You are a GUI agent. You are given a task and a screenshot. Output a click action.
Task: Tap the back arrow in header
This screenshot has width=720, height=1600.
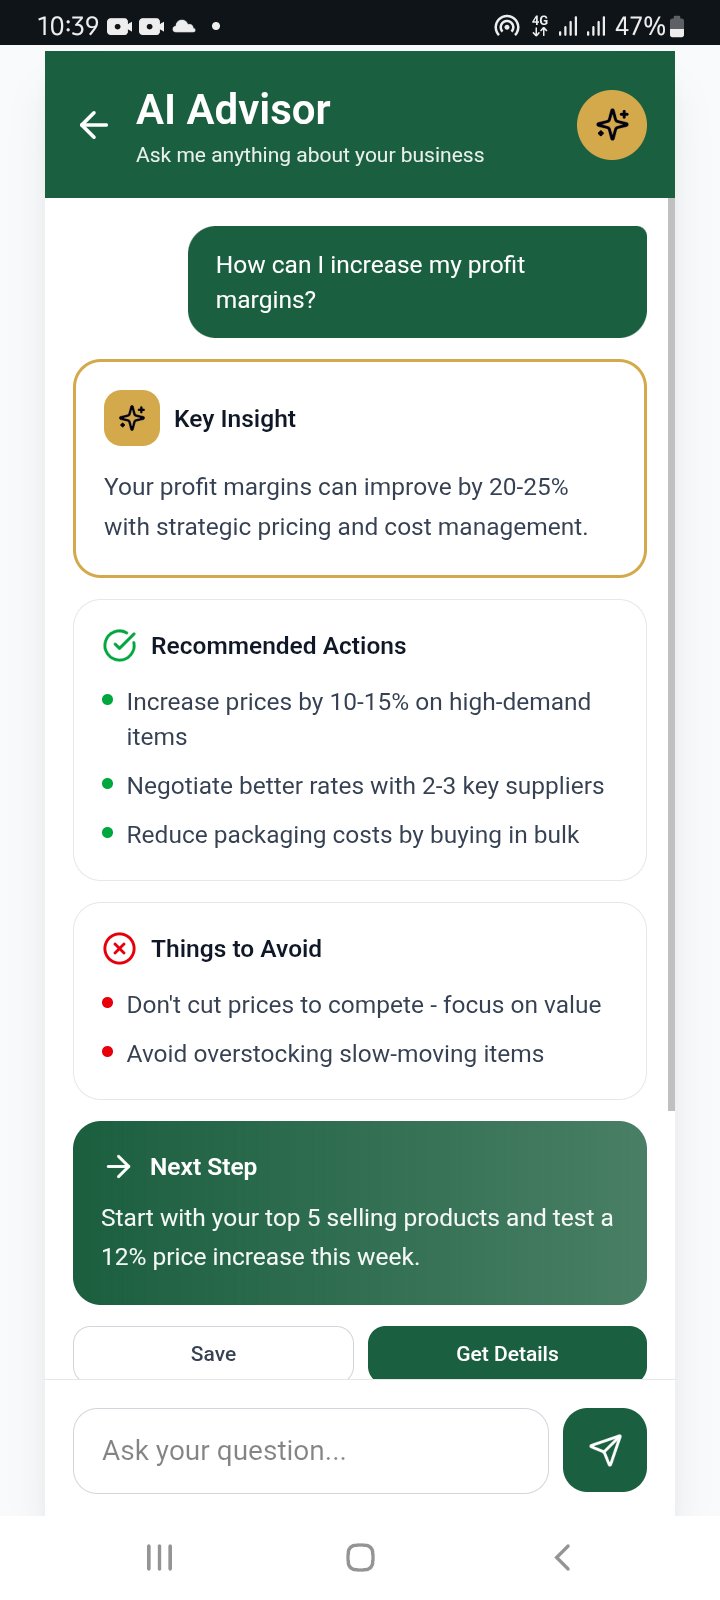(x=94, y=125)
